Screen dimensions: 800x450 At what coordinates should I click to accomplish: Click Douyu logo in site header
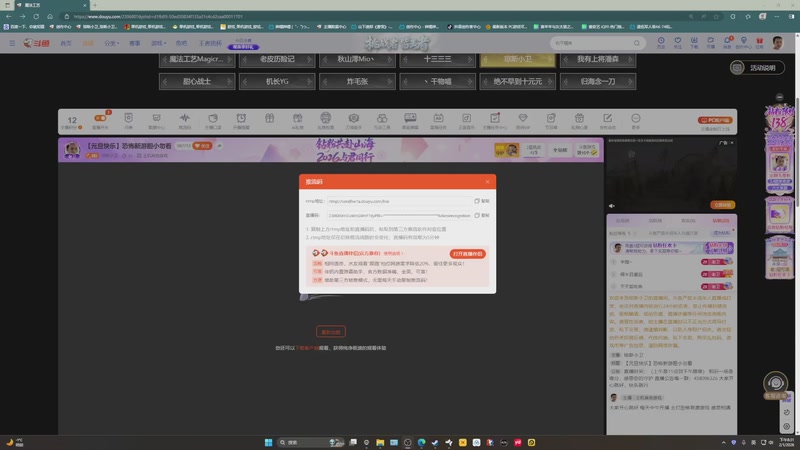(x=36, y=43)
